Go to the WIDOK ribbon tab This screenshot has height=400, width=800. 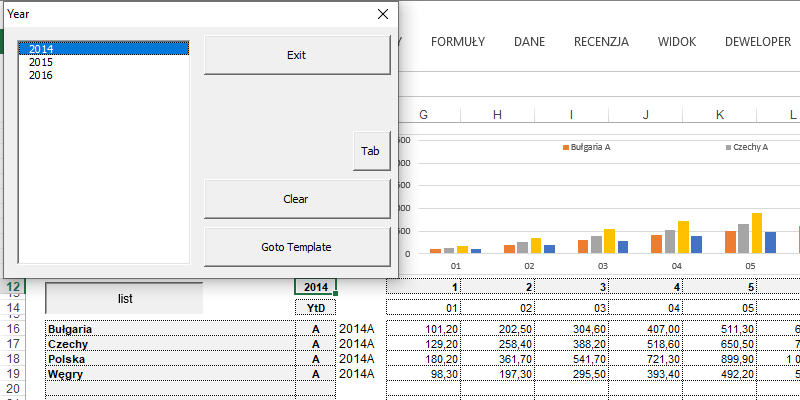677,42
